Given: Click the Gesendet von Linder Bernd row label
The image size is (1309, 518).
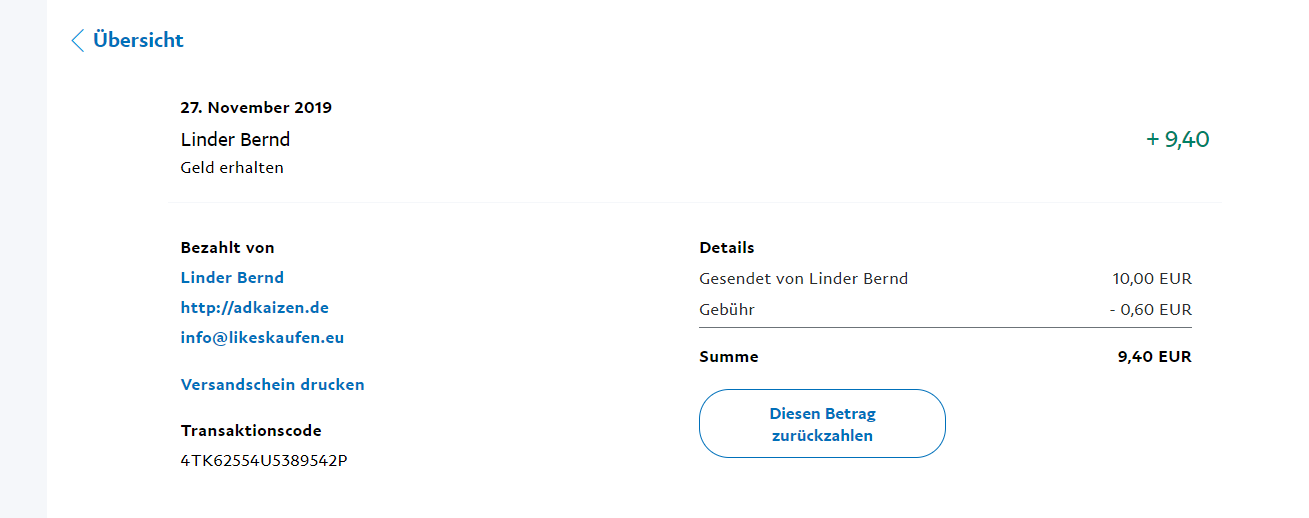Looking at the screenshot, I should coord(803,279).
